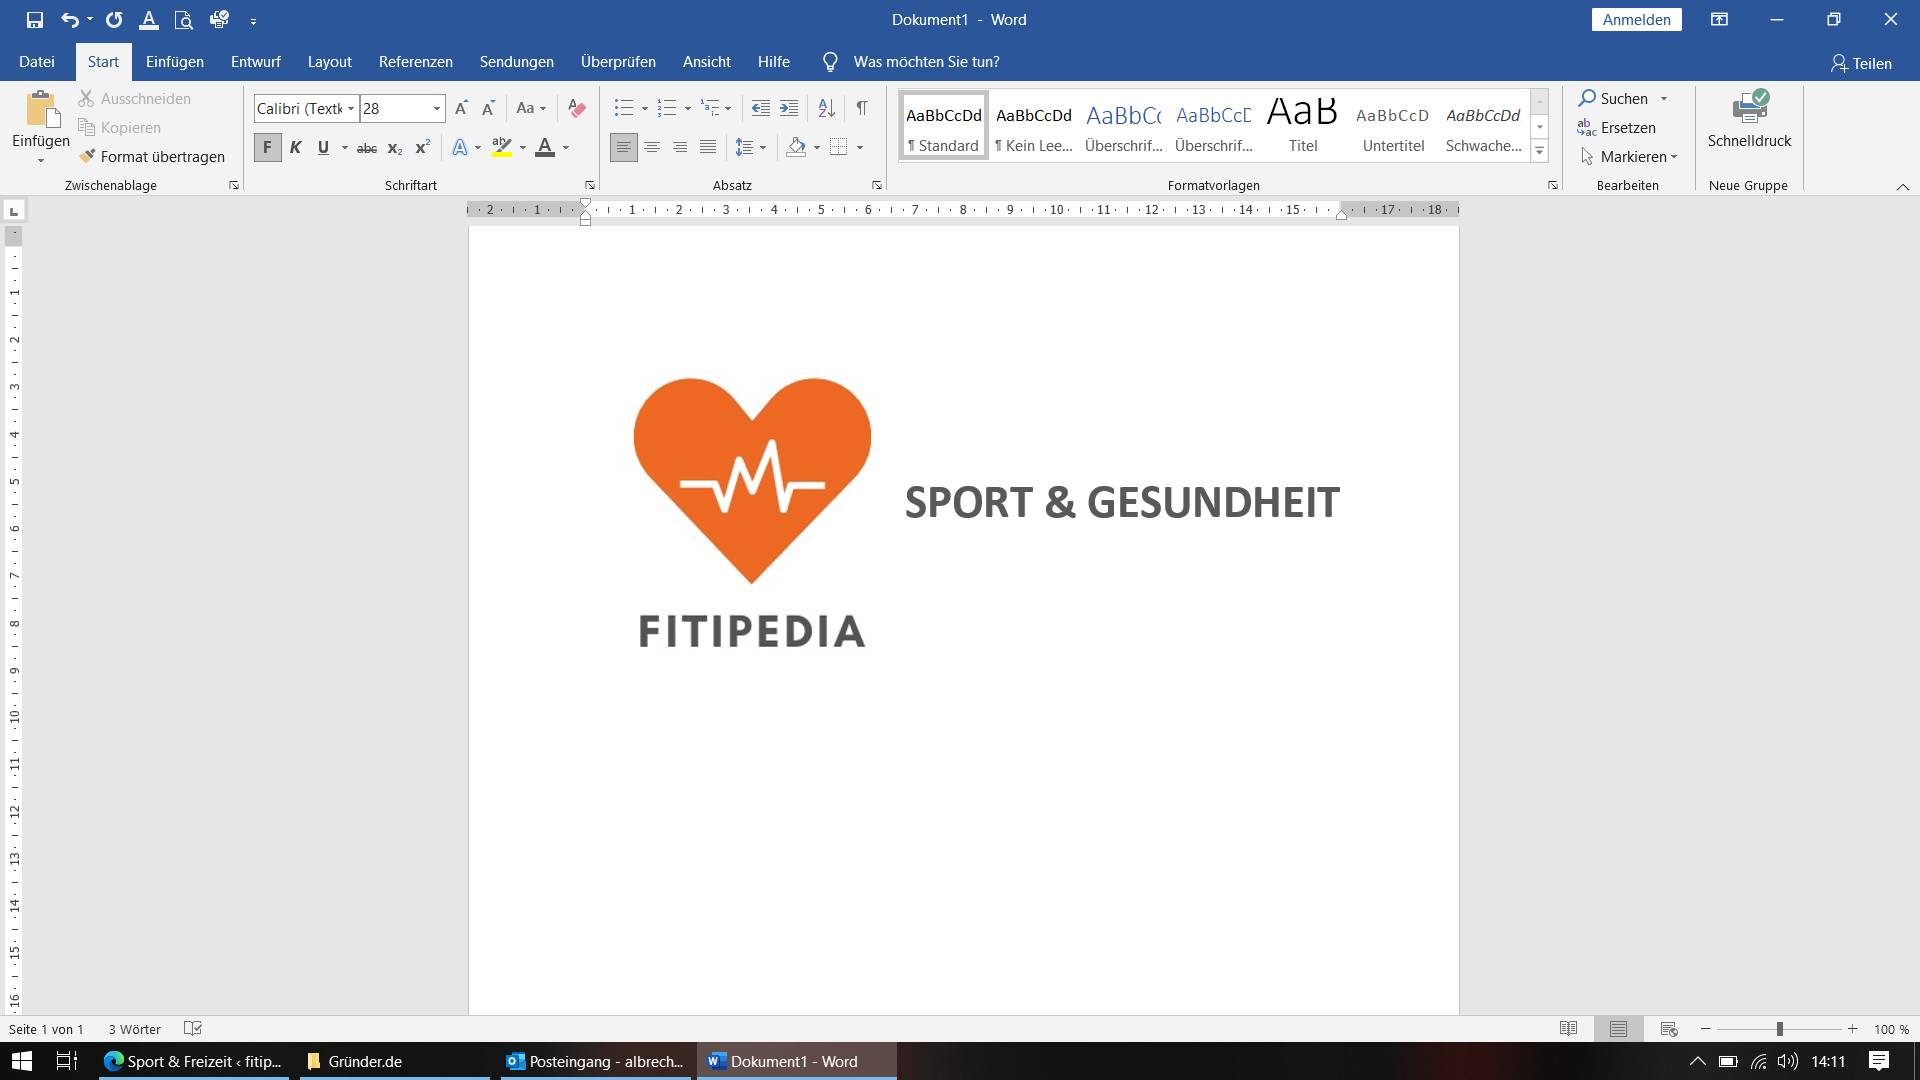Click the strikethrough abc icon

(x=367, y=148)
